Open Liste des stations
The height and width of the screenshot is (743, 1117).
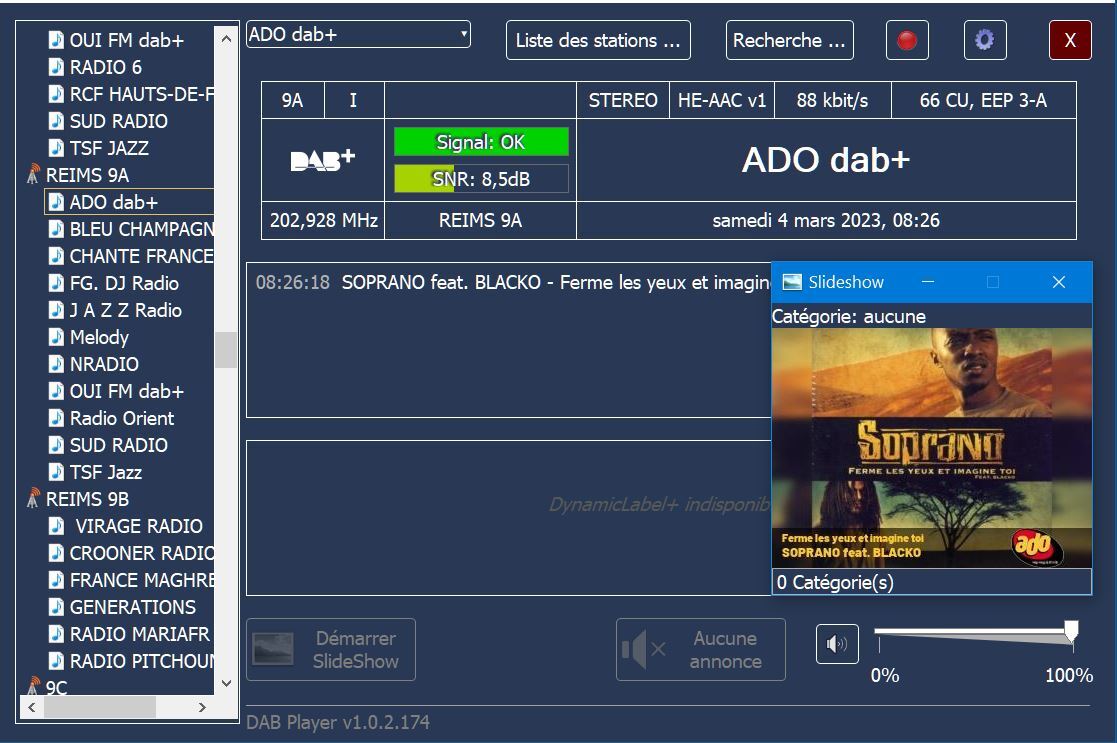tap(598, 40)
